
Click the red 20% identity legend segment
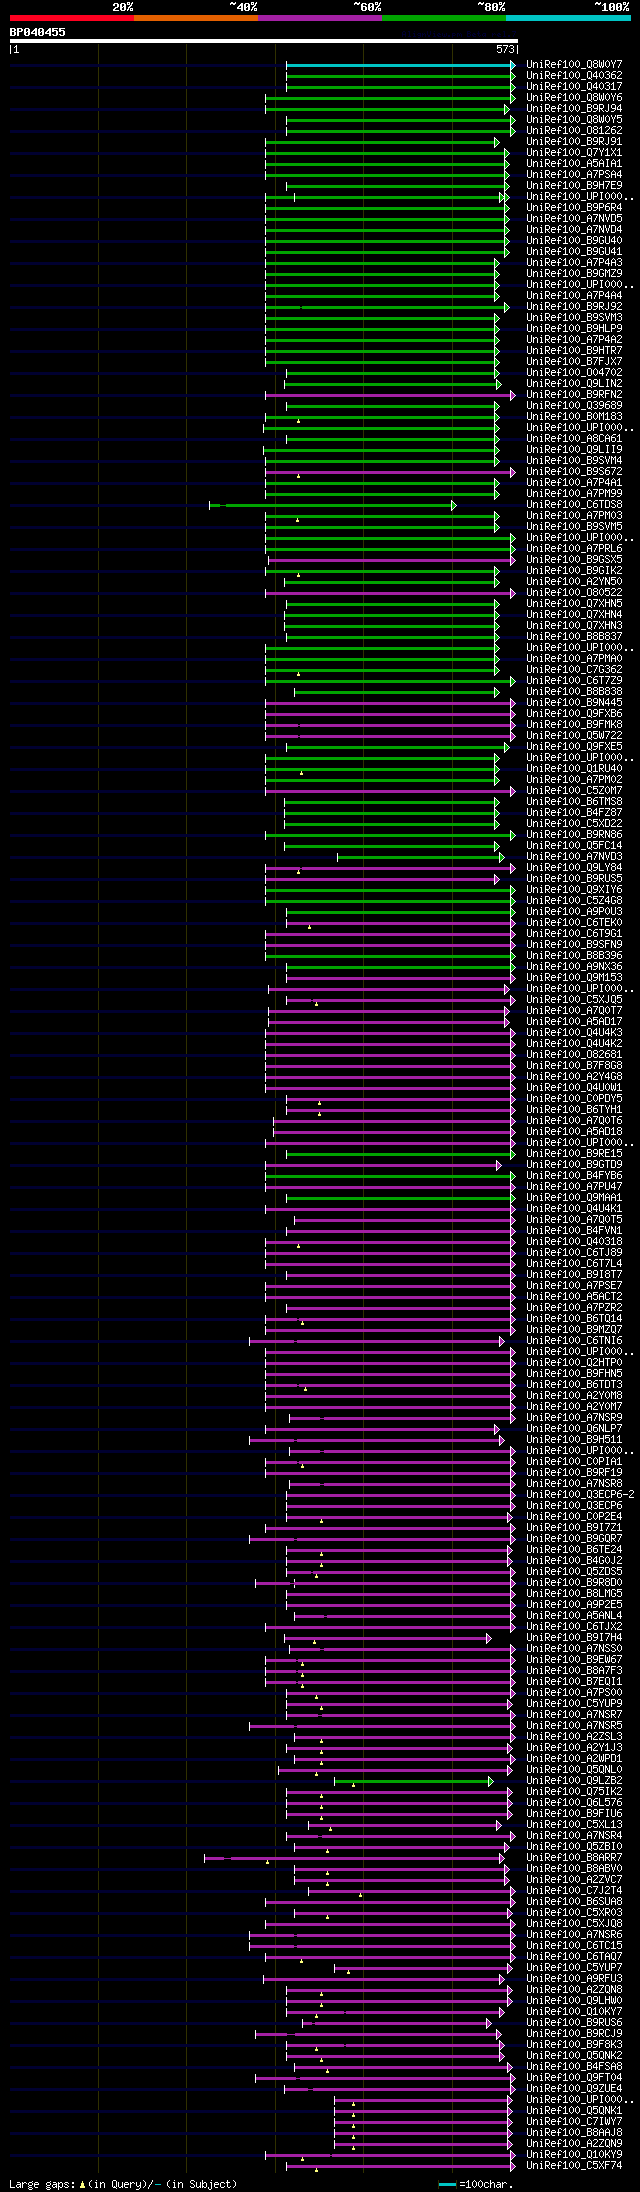tap(72, 18)
